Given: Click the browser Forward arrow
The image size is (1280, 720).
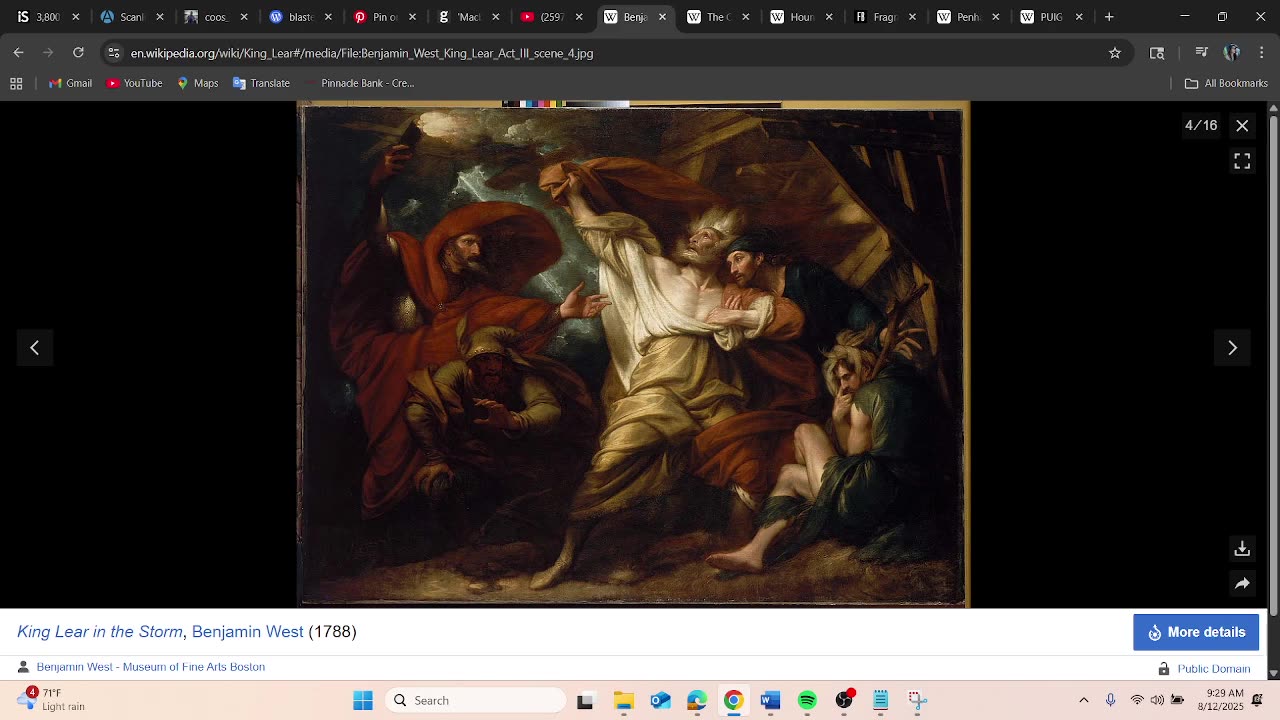Looking at the screenshot, I should (x=48, y=53).
